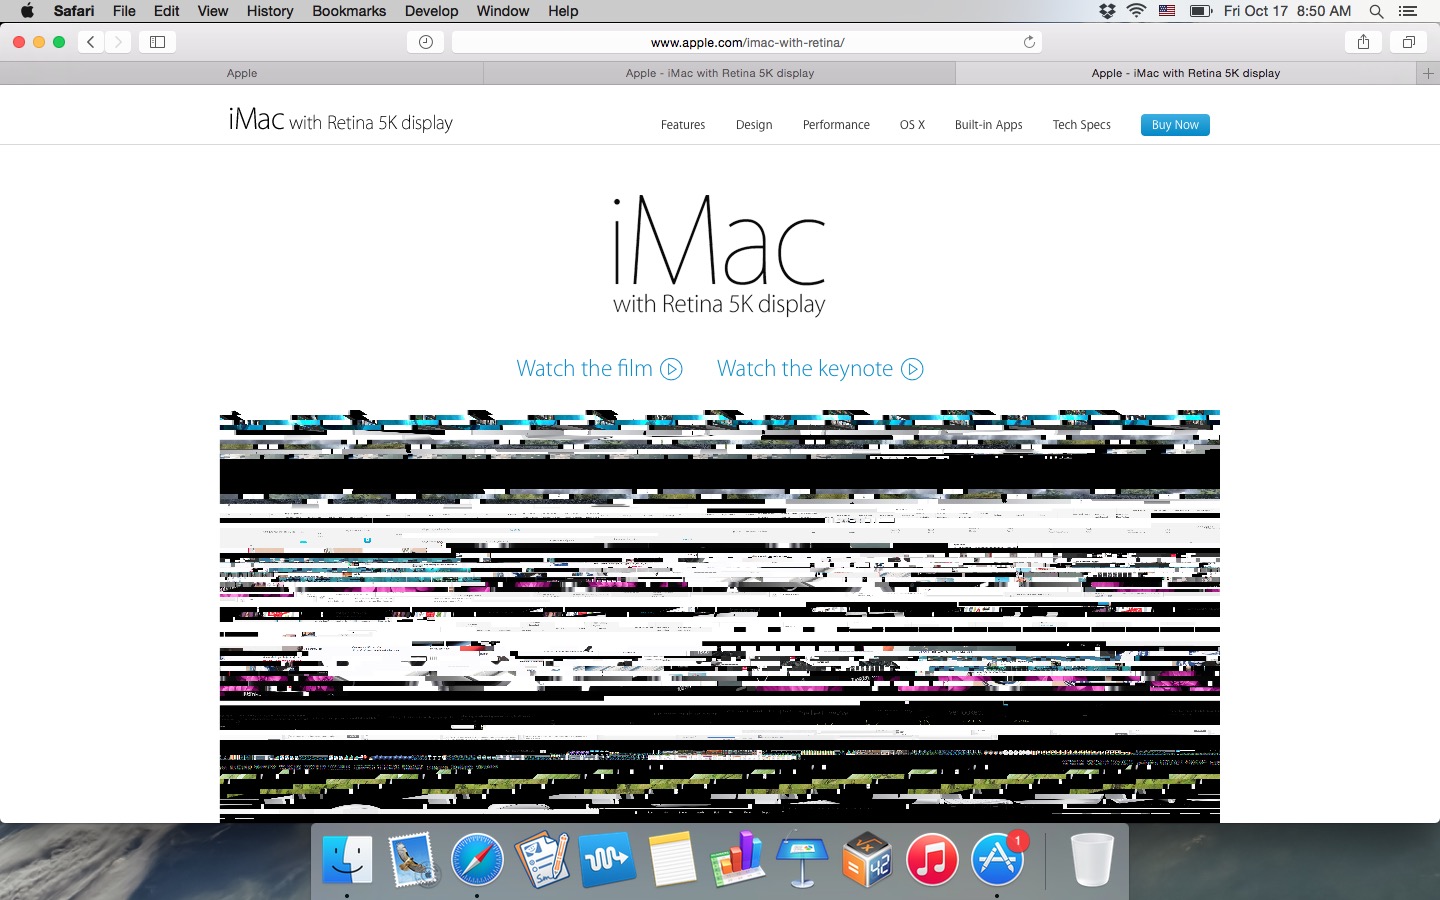Open the orange box 42 app in Dock
Image resolution: width=1440 pixels, height=900 pixels.
click(867, 860)
